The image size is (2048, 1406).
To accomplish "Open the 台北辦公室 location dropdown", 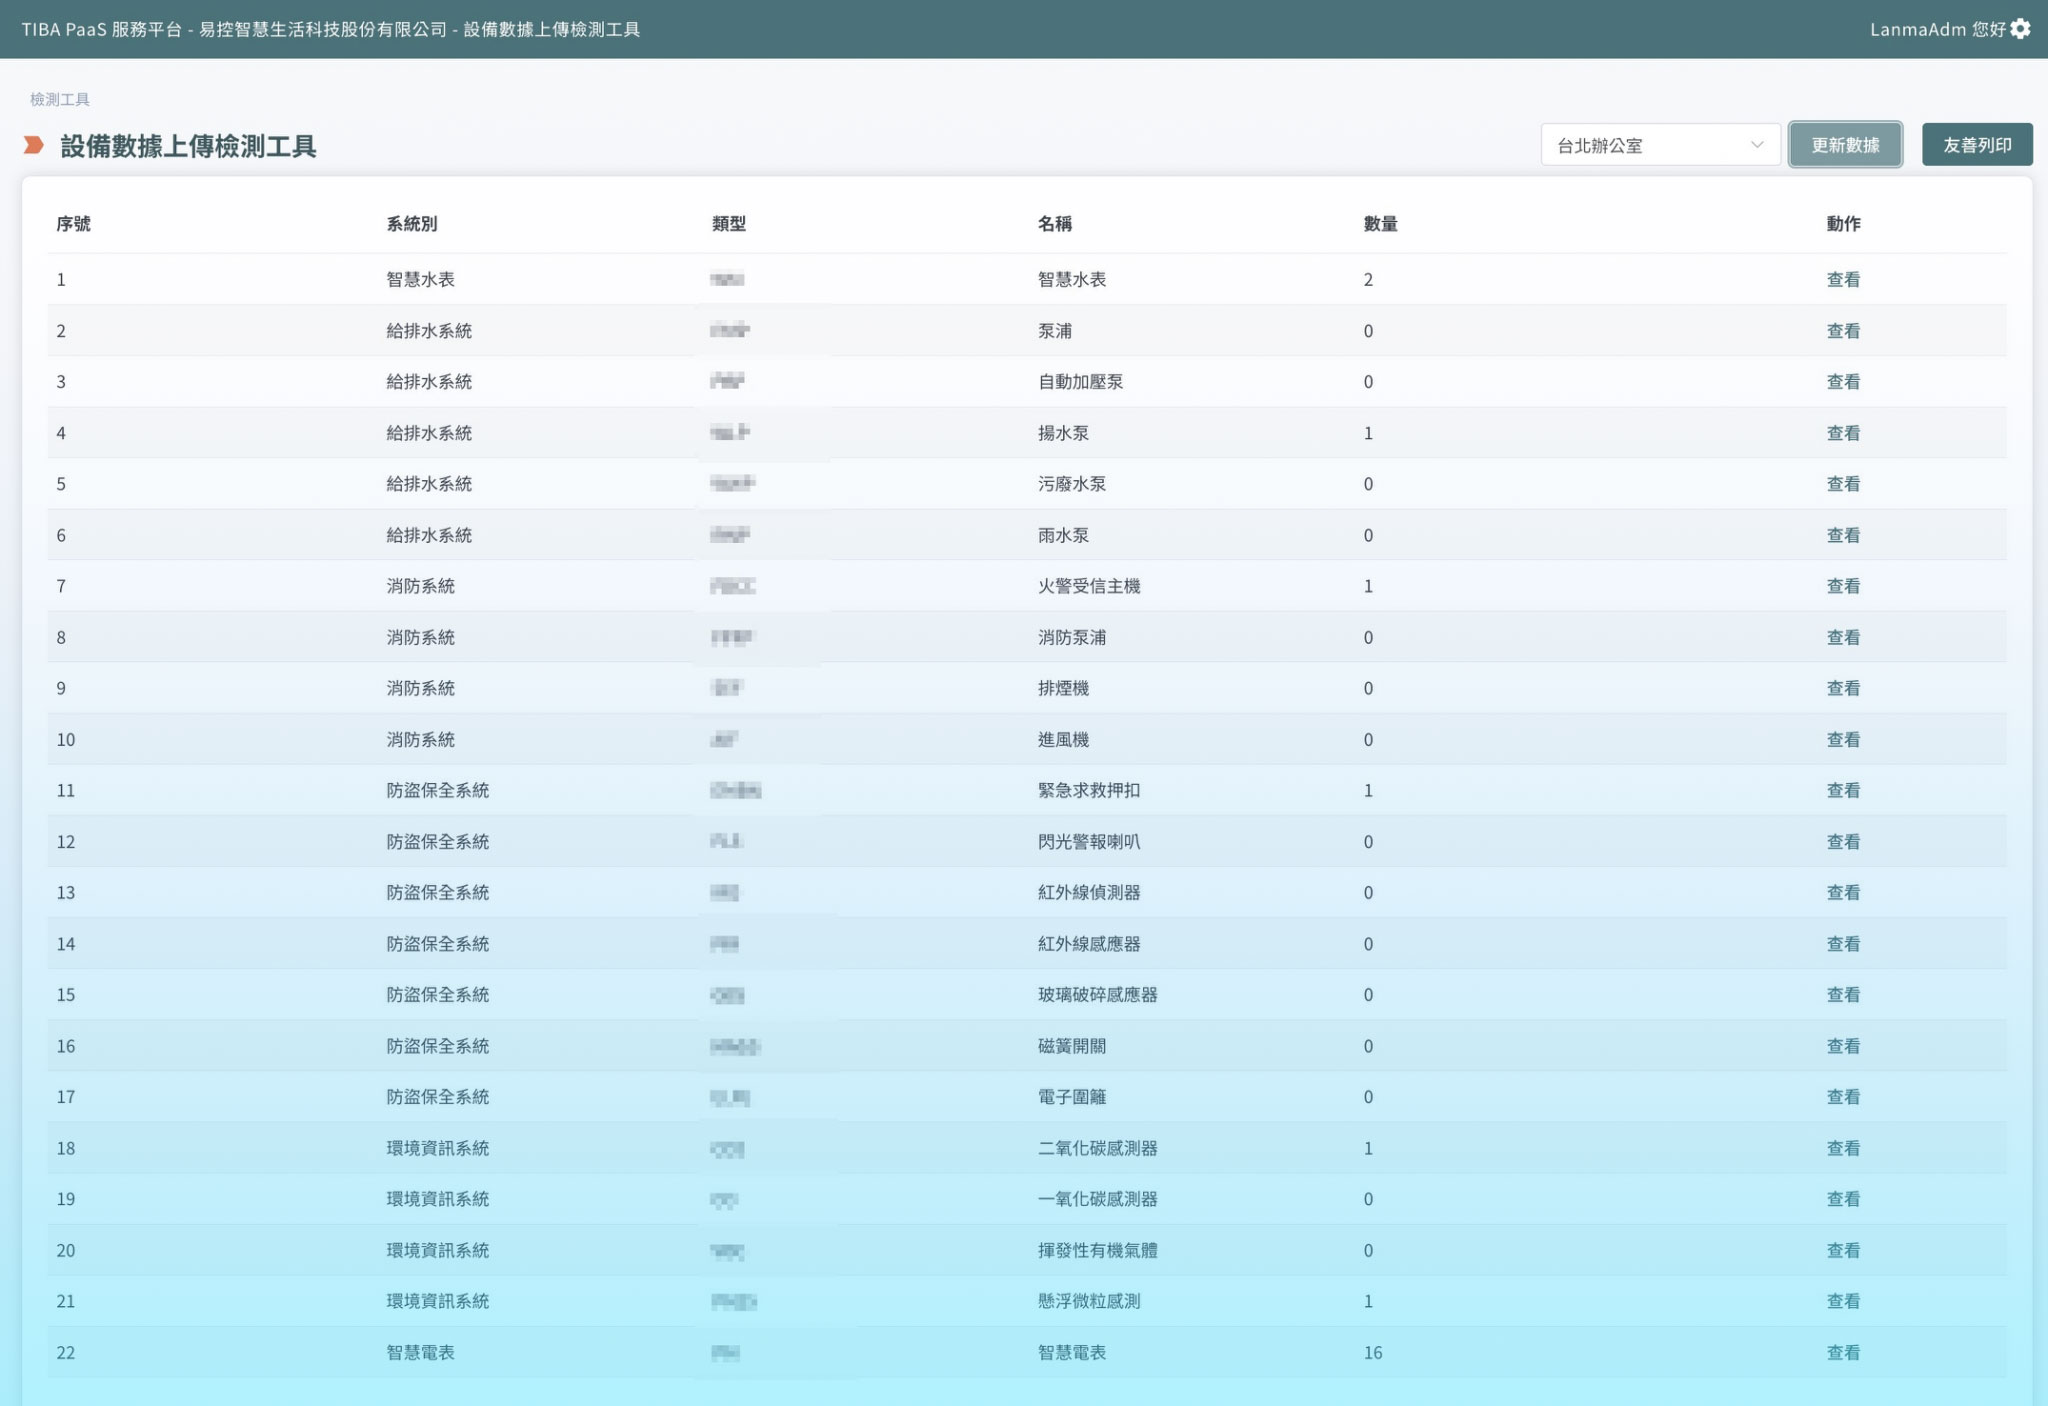I will 1659,145.
